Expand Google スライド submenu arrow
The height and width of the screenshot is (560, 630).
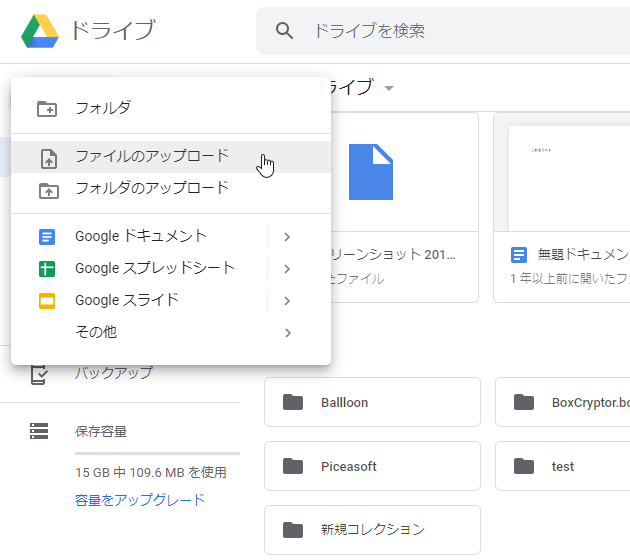(287, 301)
